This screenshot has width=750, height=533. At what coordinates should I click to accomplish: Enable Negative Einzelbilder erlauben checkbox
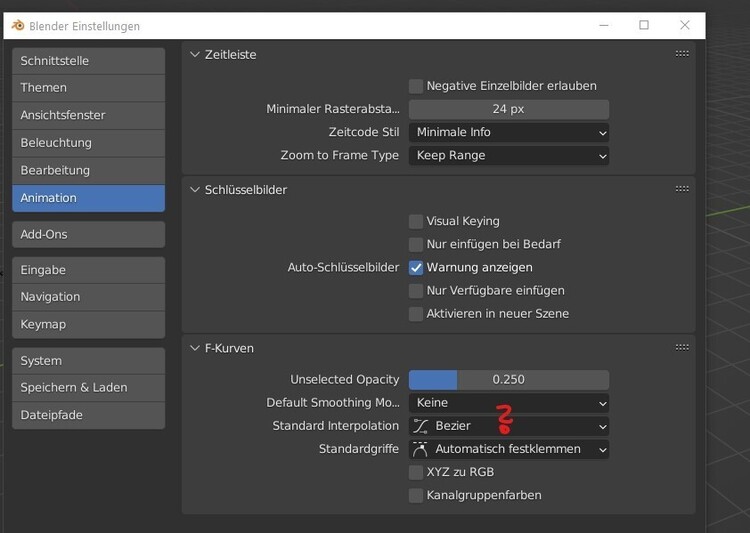tap(416, 86)
